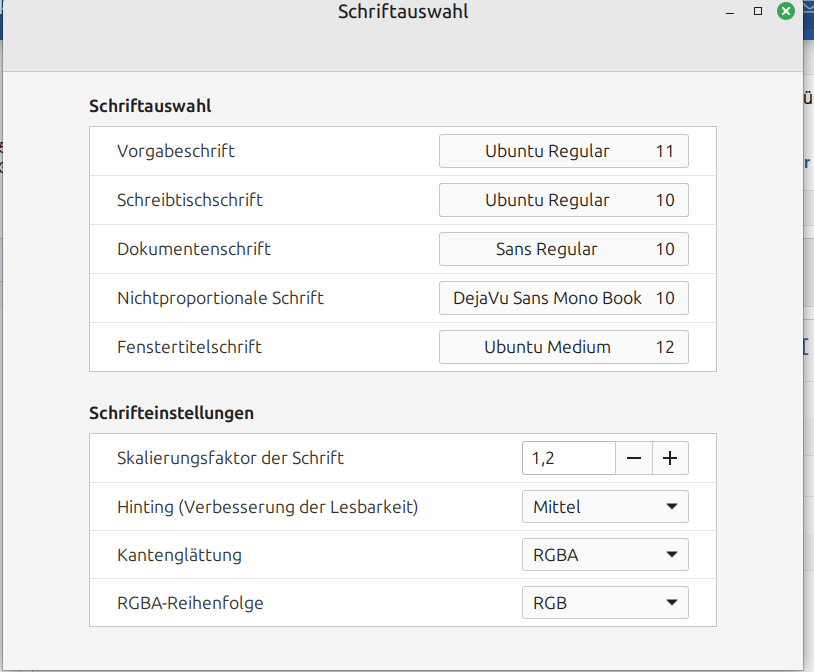
Task: Click the Kantenglättung dropdown arrow icon
Action: 671,555
